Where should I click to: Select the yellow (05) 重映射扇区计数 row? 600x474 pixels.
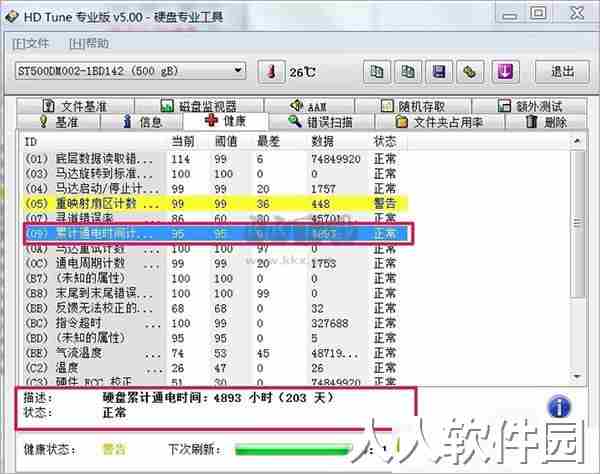pos(214,204)
